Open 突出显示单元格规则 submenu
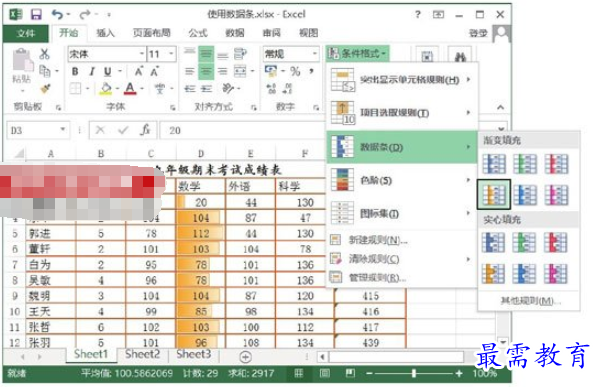The width and height of the screenshot is (598, 387). pos(402,80)
